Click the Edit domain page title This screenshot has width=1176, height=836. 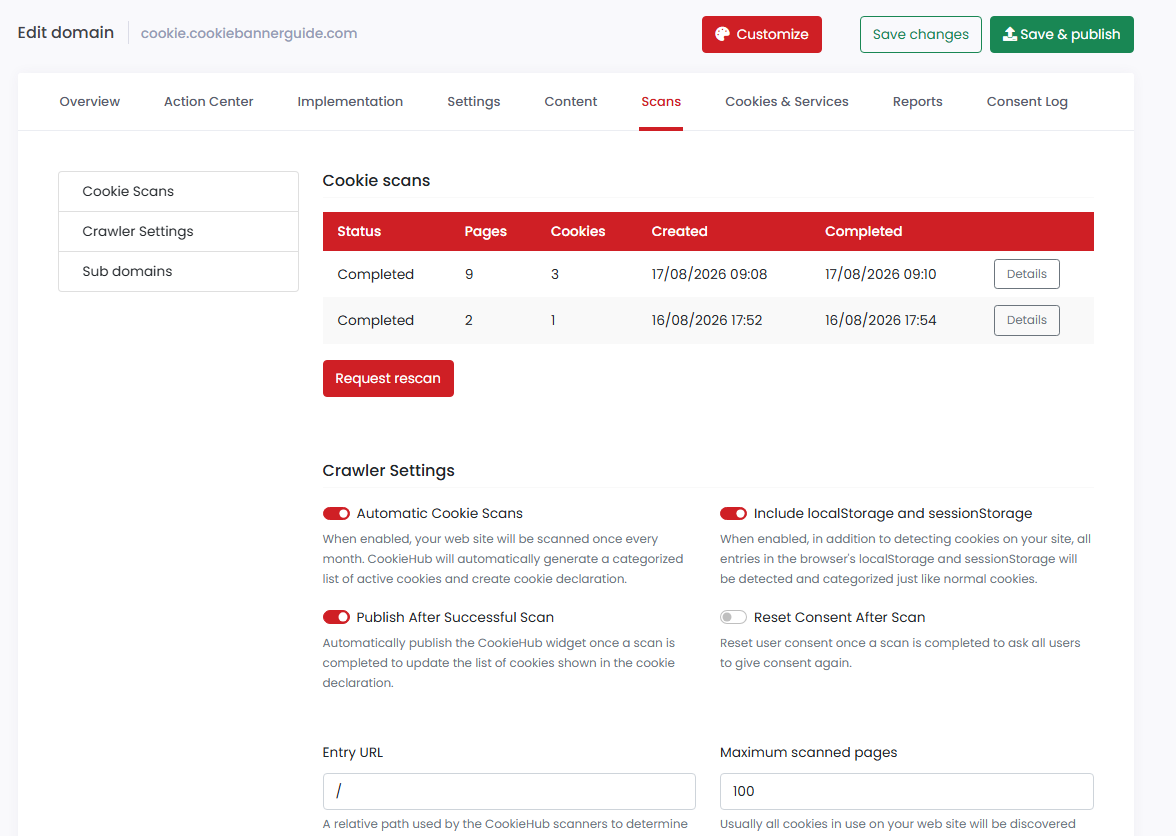click(x=66, y=32)
